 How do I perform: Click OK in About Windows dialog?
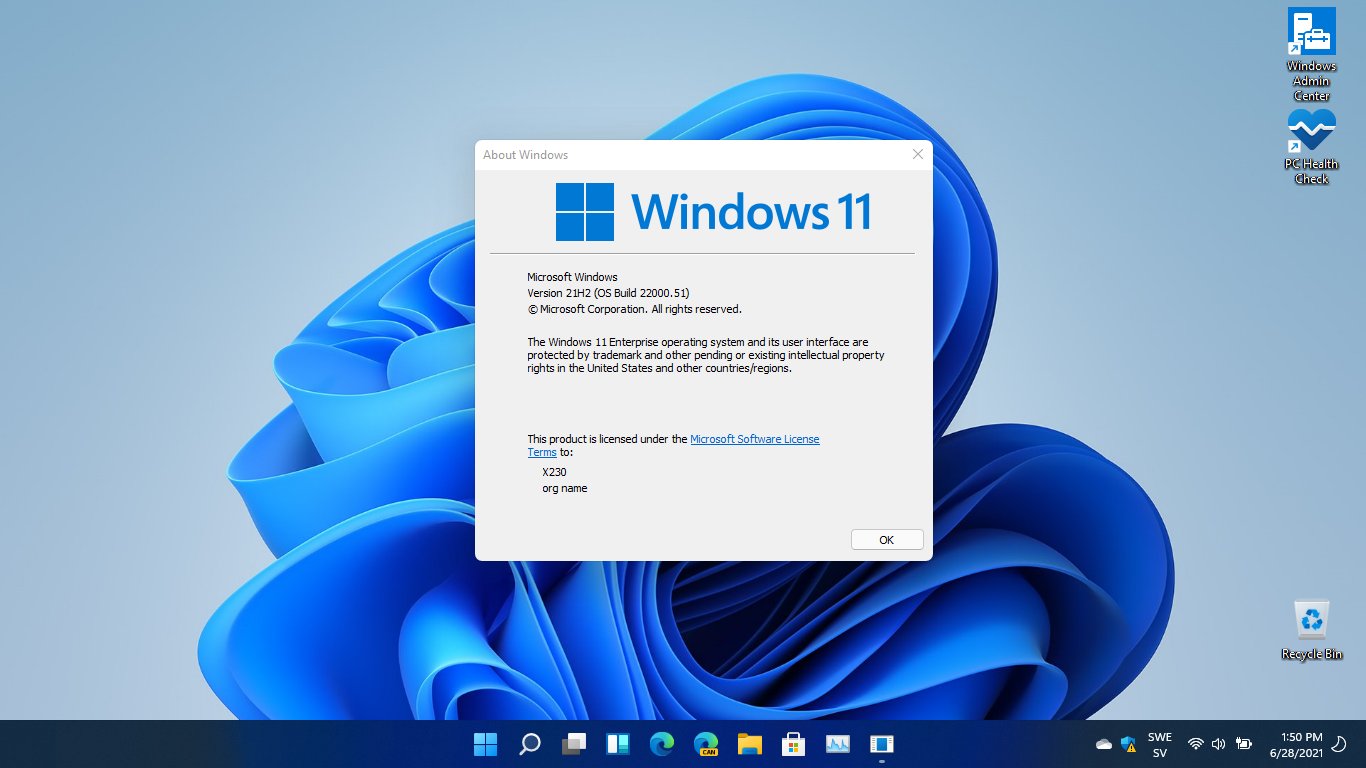pyautogui.click(x=887, y=540)
